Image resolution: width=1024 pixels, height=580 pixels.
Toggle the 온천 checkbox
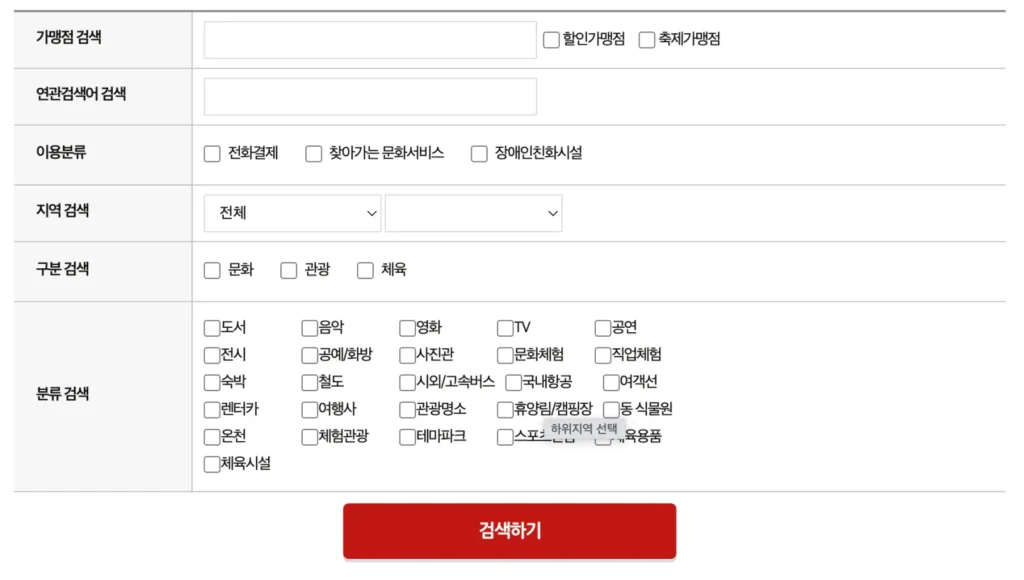click(212, 437)
